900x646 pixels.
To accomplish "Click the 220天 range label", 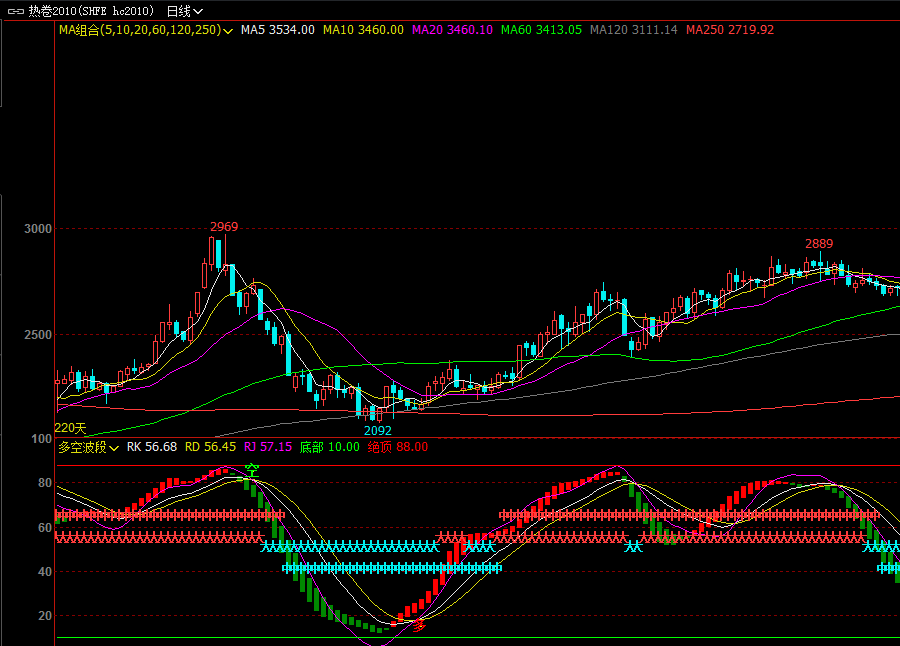I will pyautogui.click(x=70, y=428).
